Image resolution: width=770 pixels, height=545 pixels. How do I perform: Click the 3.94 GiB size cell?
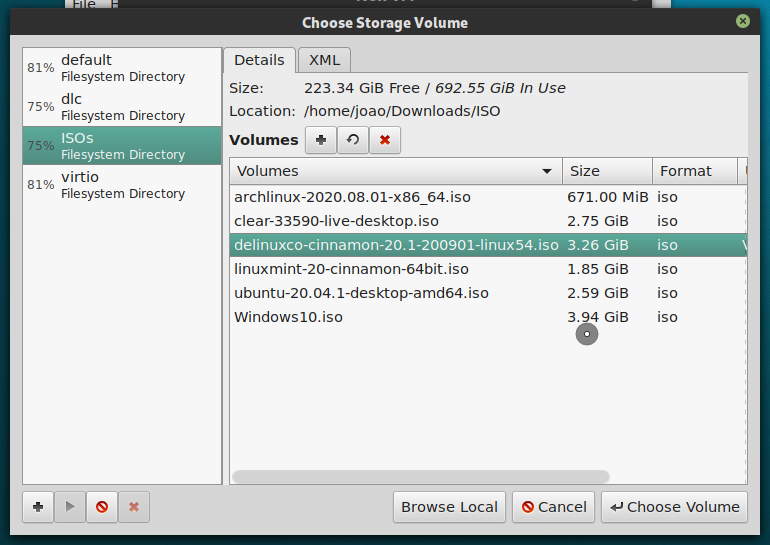click(598, 317)
